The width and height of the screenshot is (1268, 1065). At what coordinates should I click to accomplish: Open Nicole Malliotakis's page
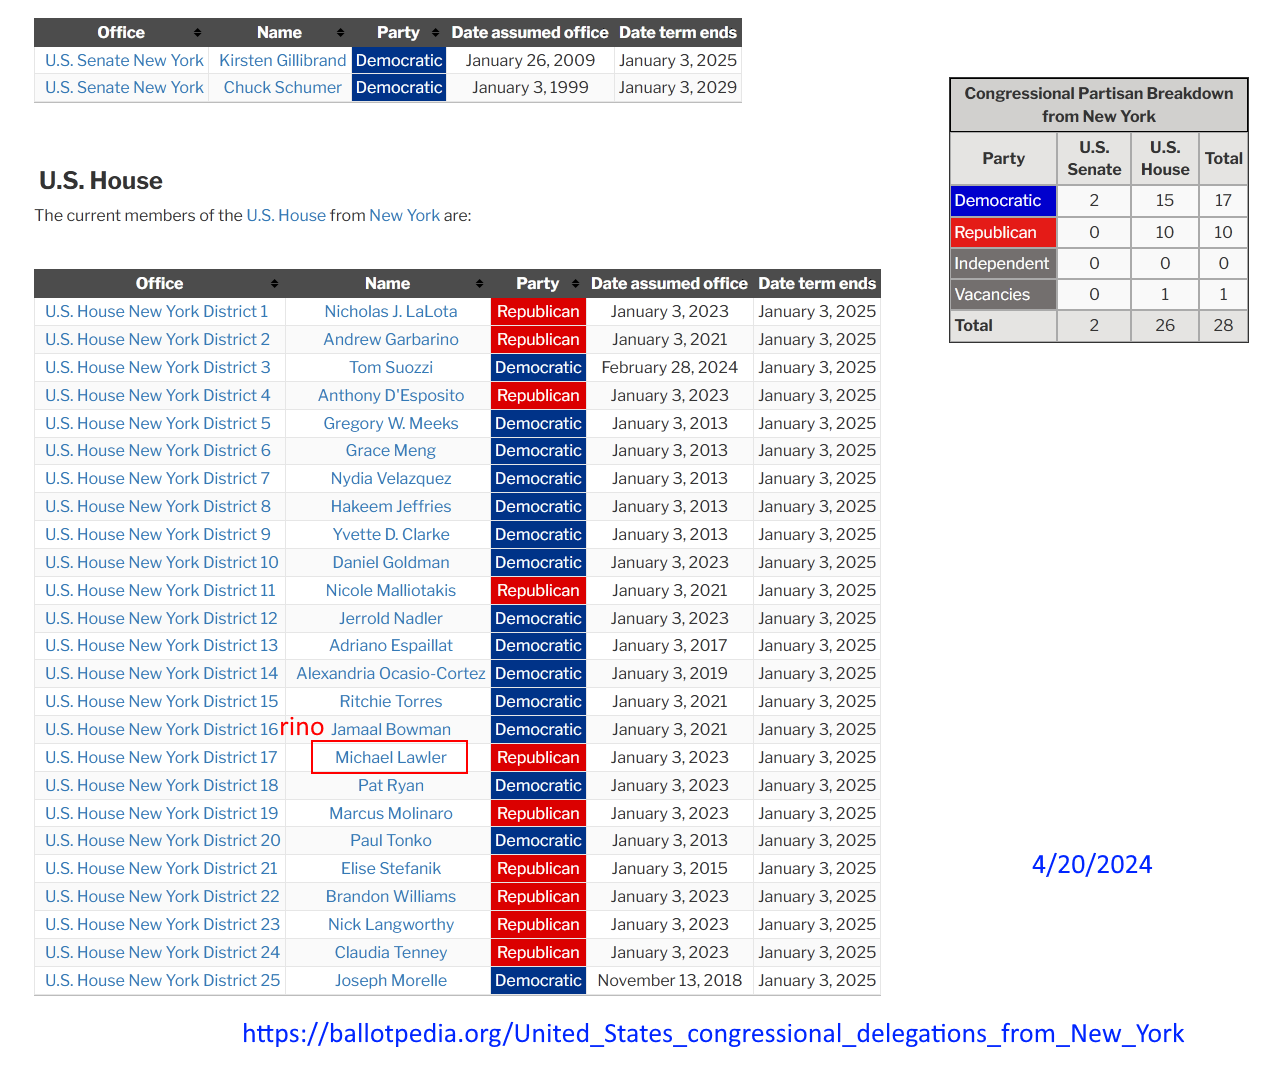(x=391, y=591)
